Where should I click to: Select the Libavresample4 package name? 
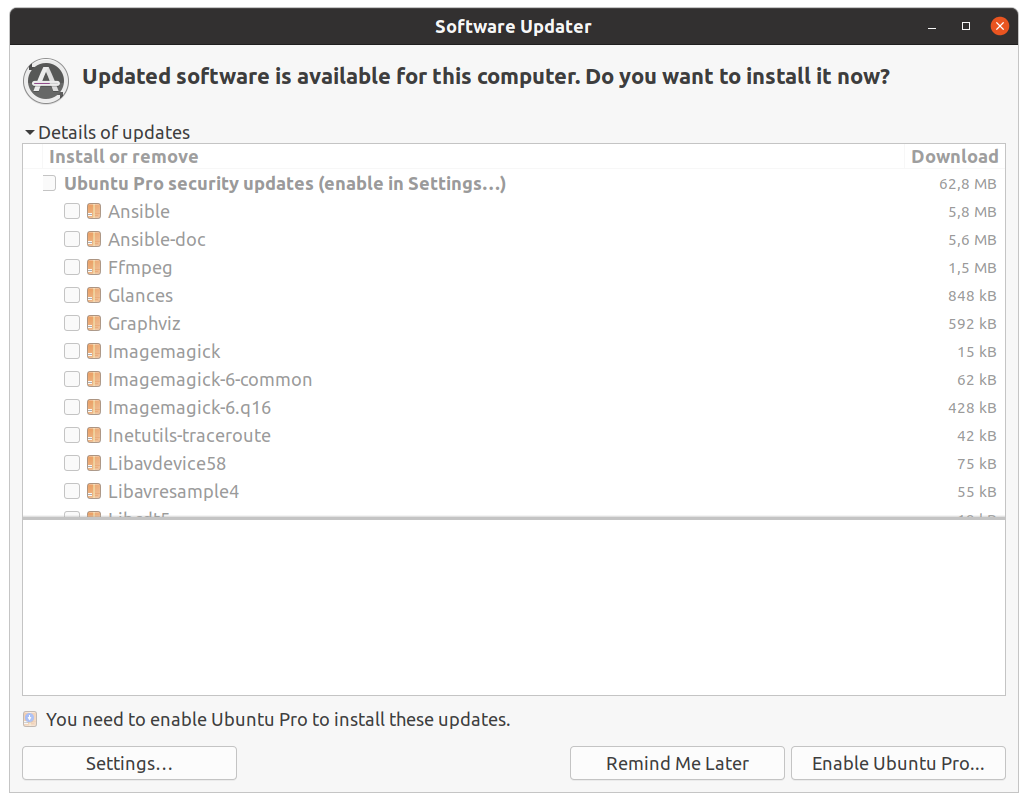(x=174, y=491)
